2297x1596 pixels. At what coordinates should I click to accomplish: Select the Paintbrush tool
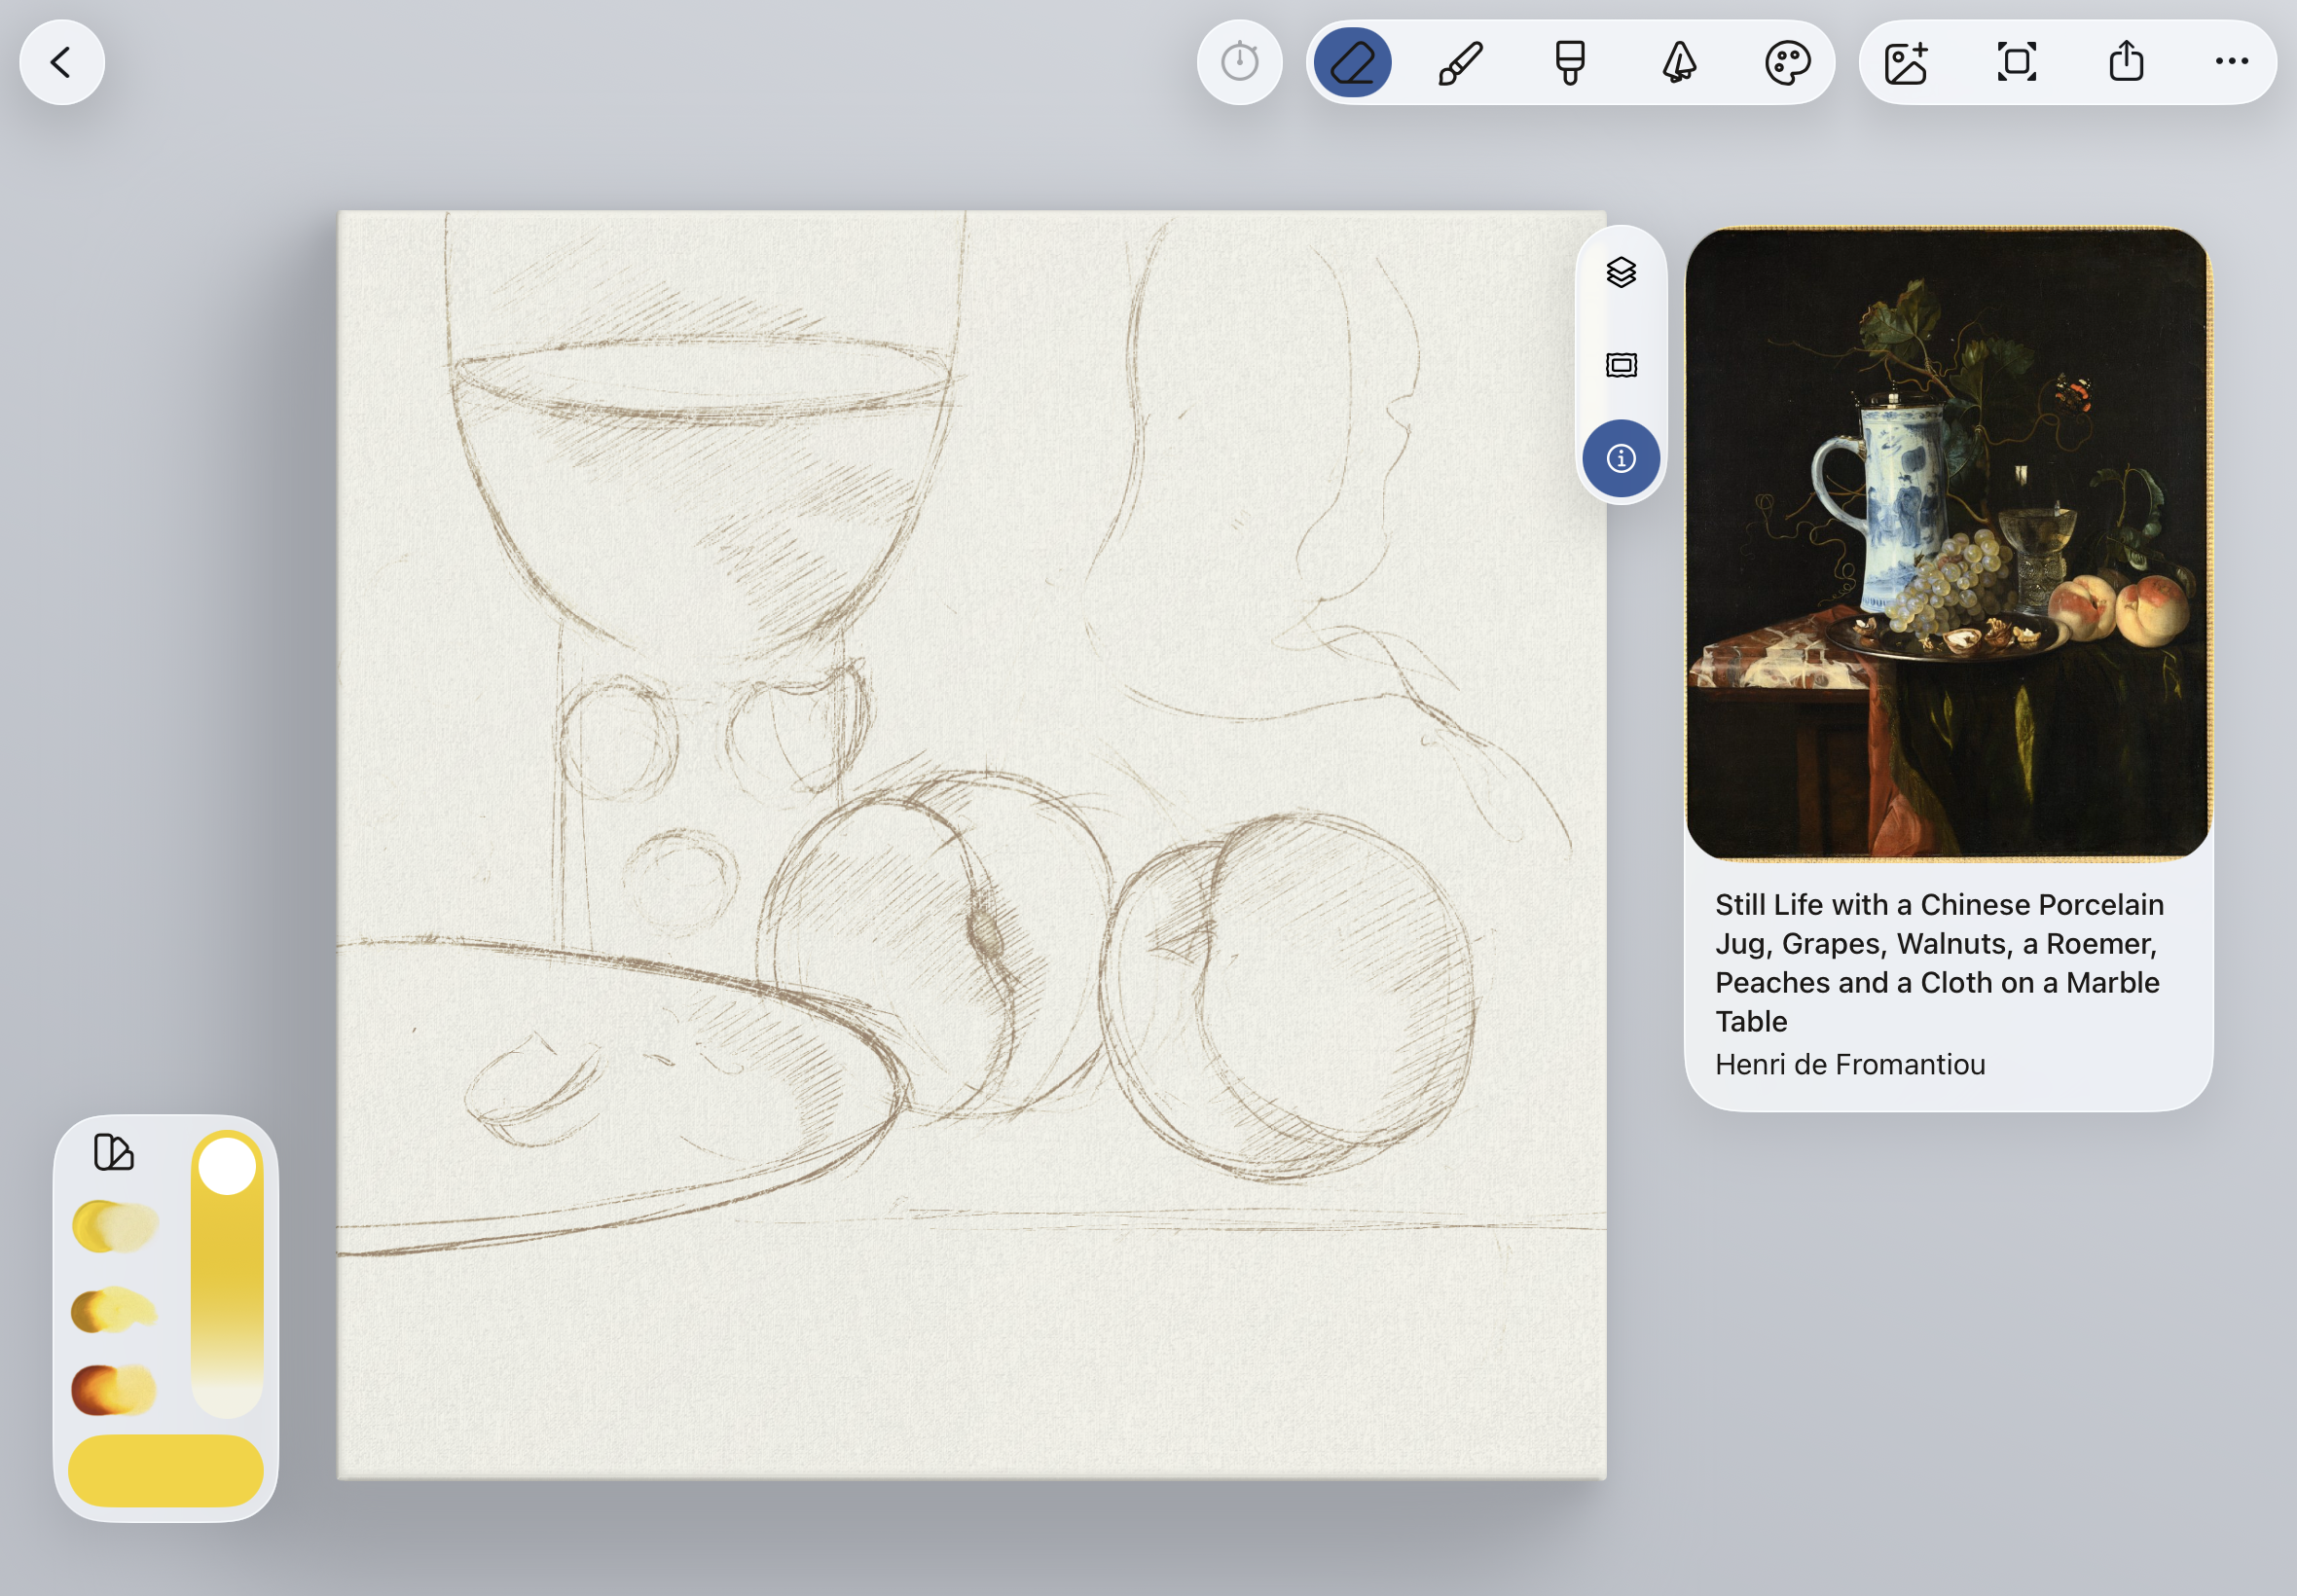[x=1460, y=62]
